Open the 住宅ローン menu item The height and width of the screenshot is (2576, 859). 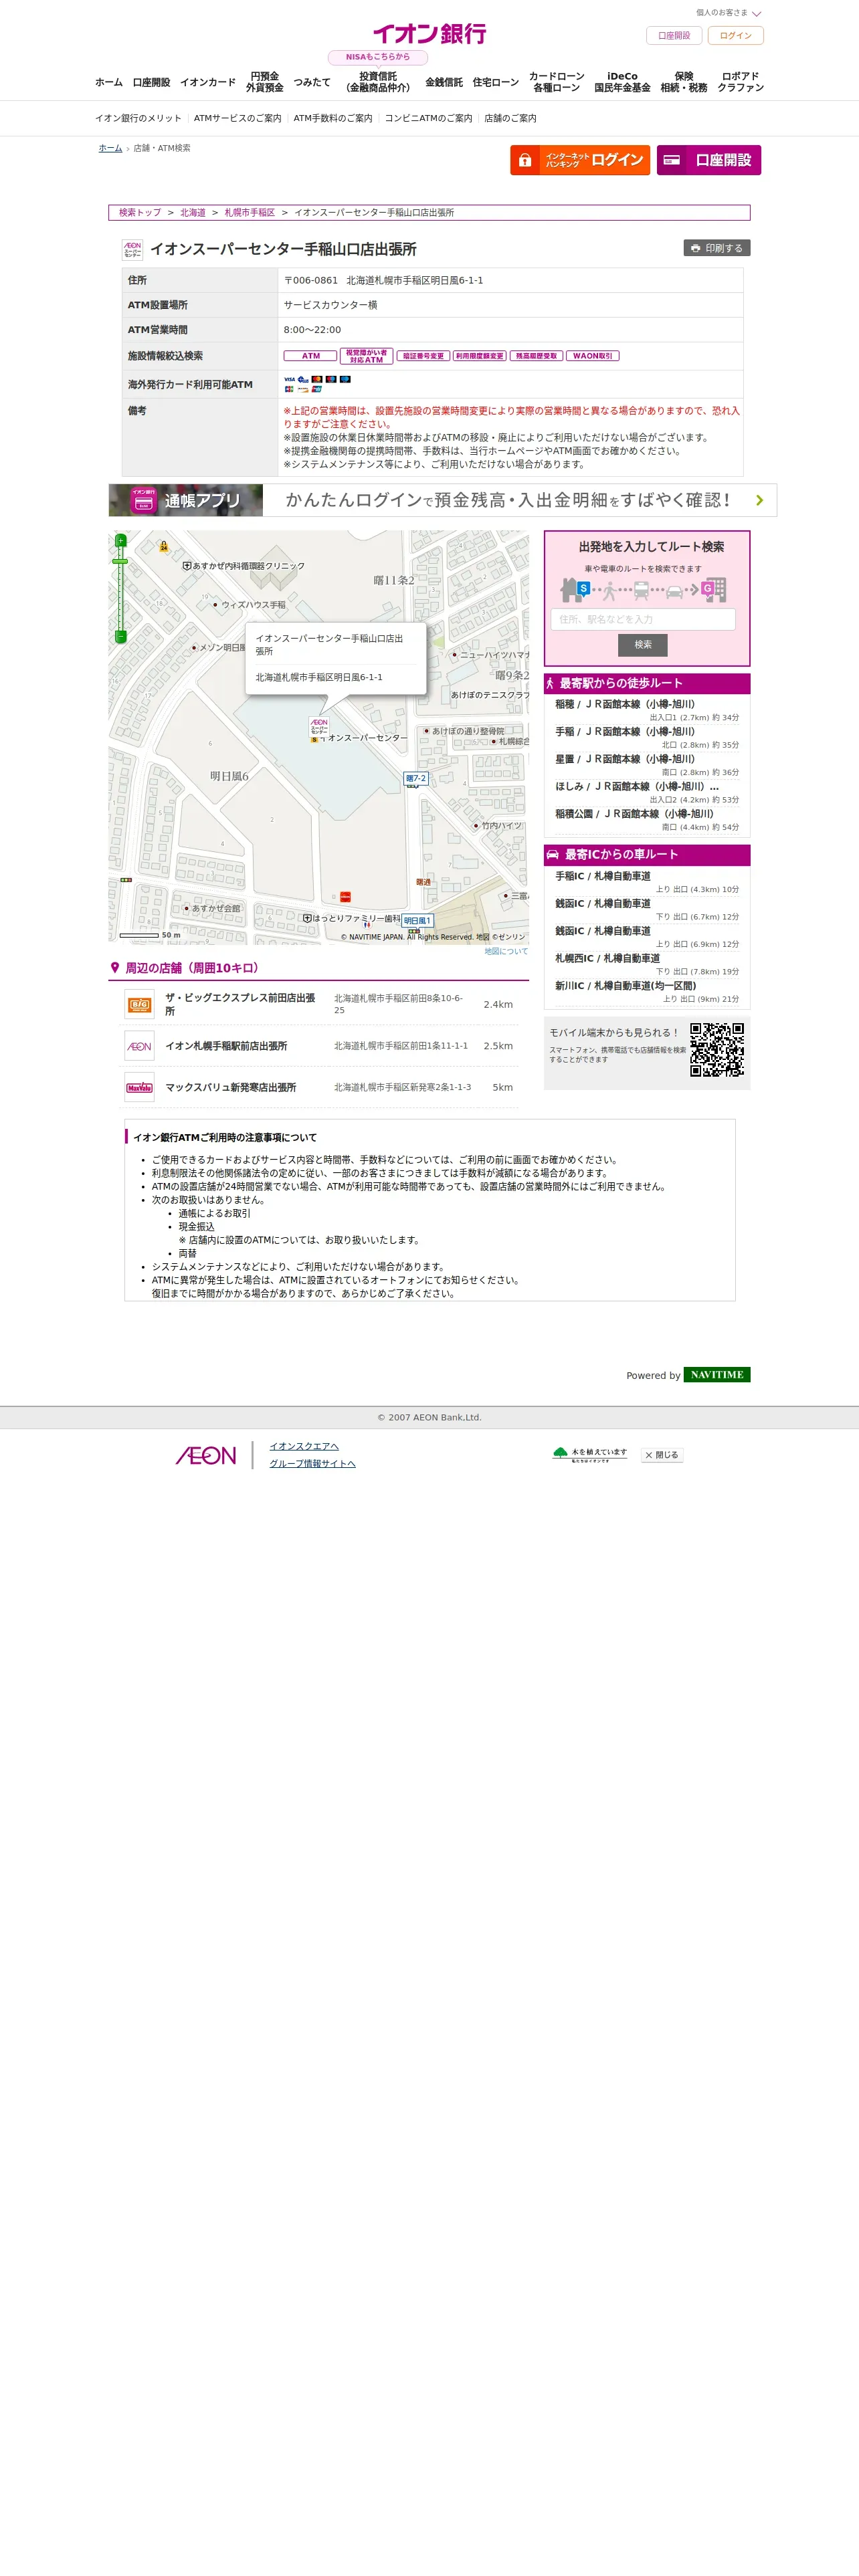(x=496, y=82)
